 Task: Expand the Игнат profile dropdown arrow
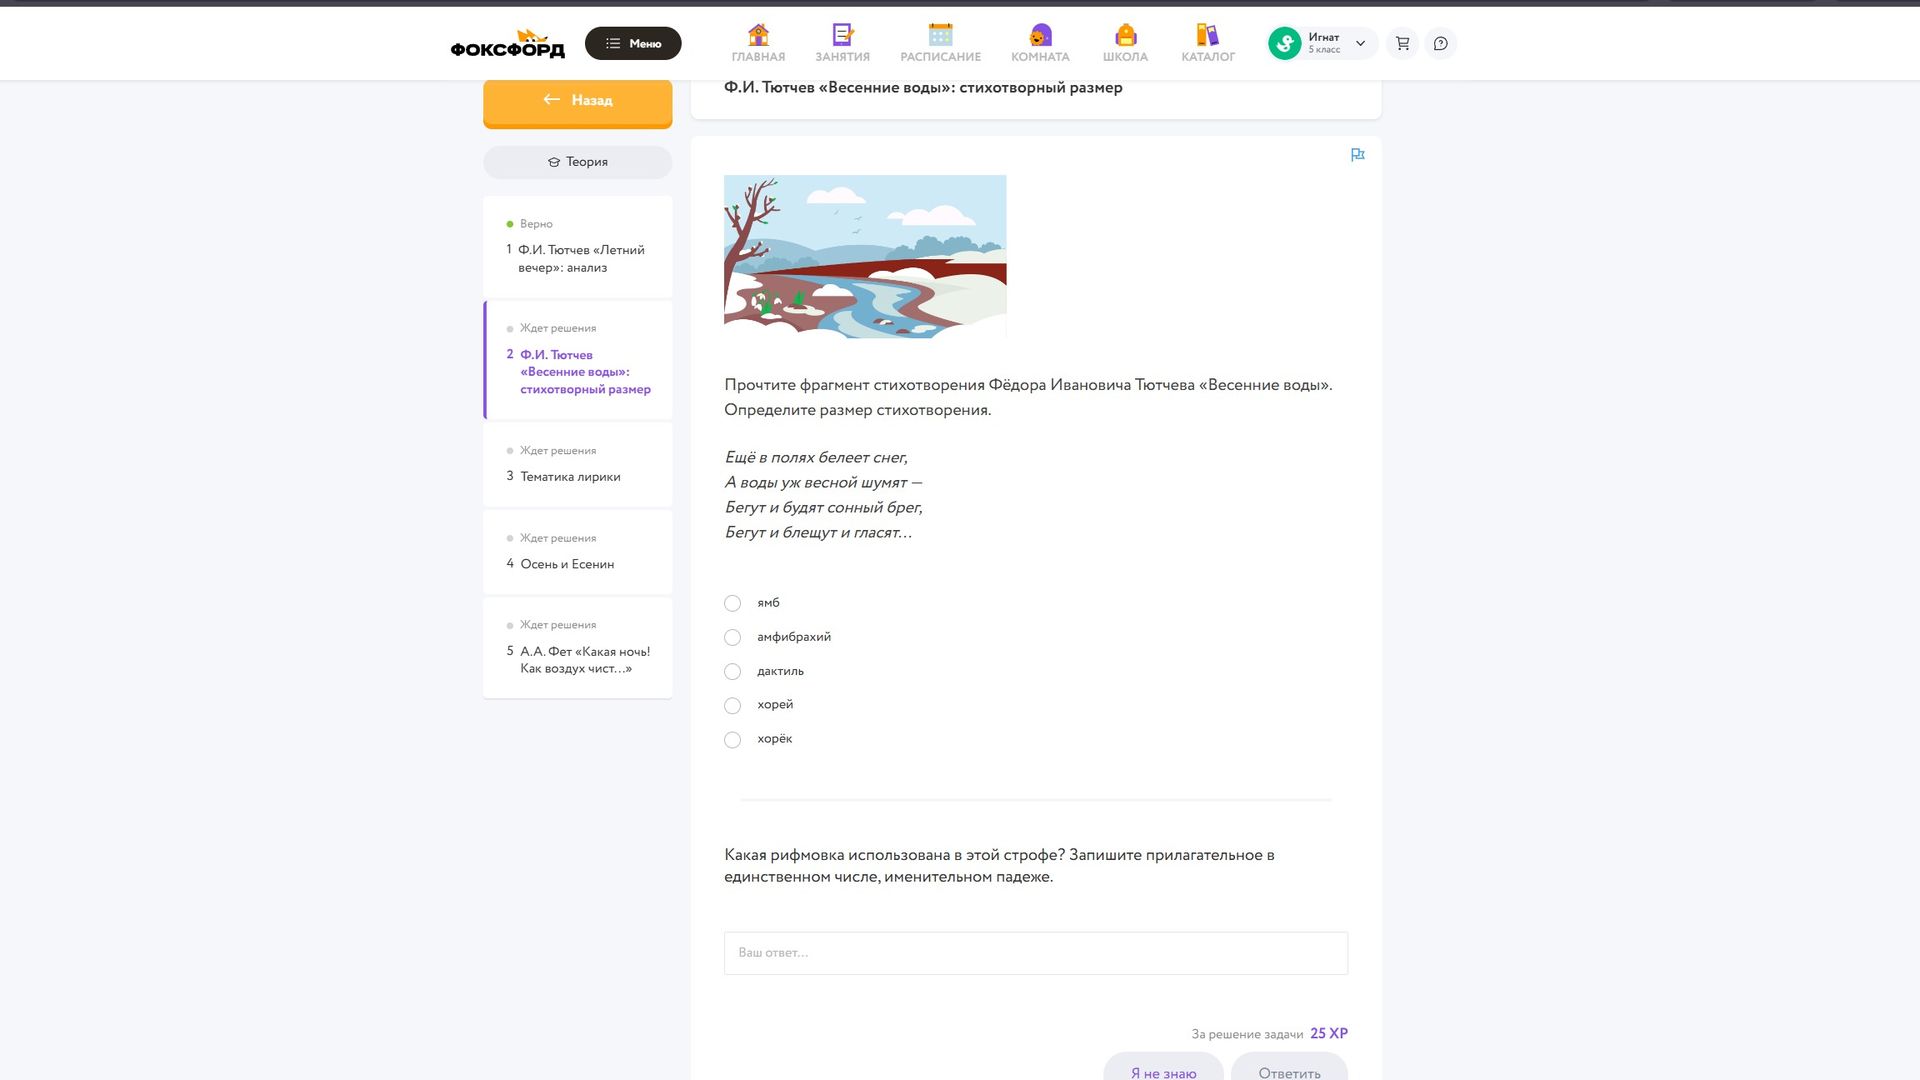click(x=1360, y=43)
